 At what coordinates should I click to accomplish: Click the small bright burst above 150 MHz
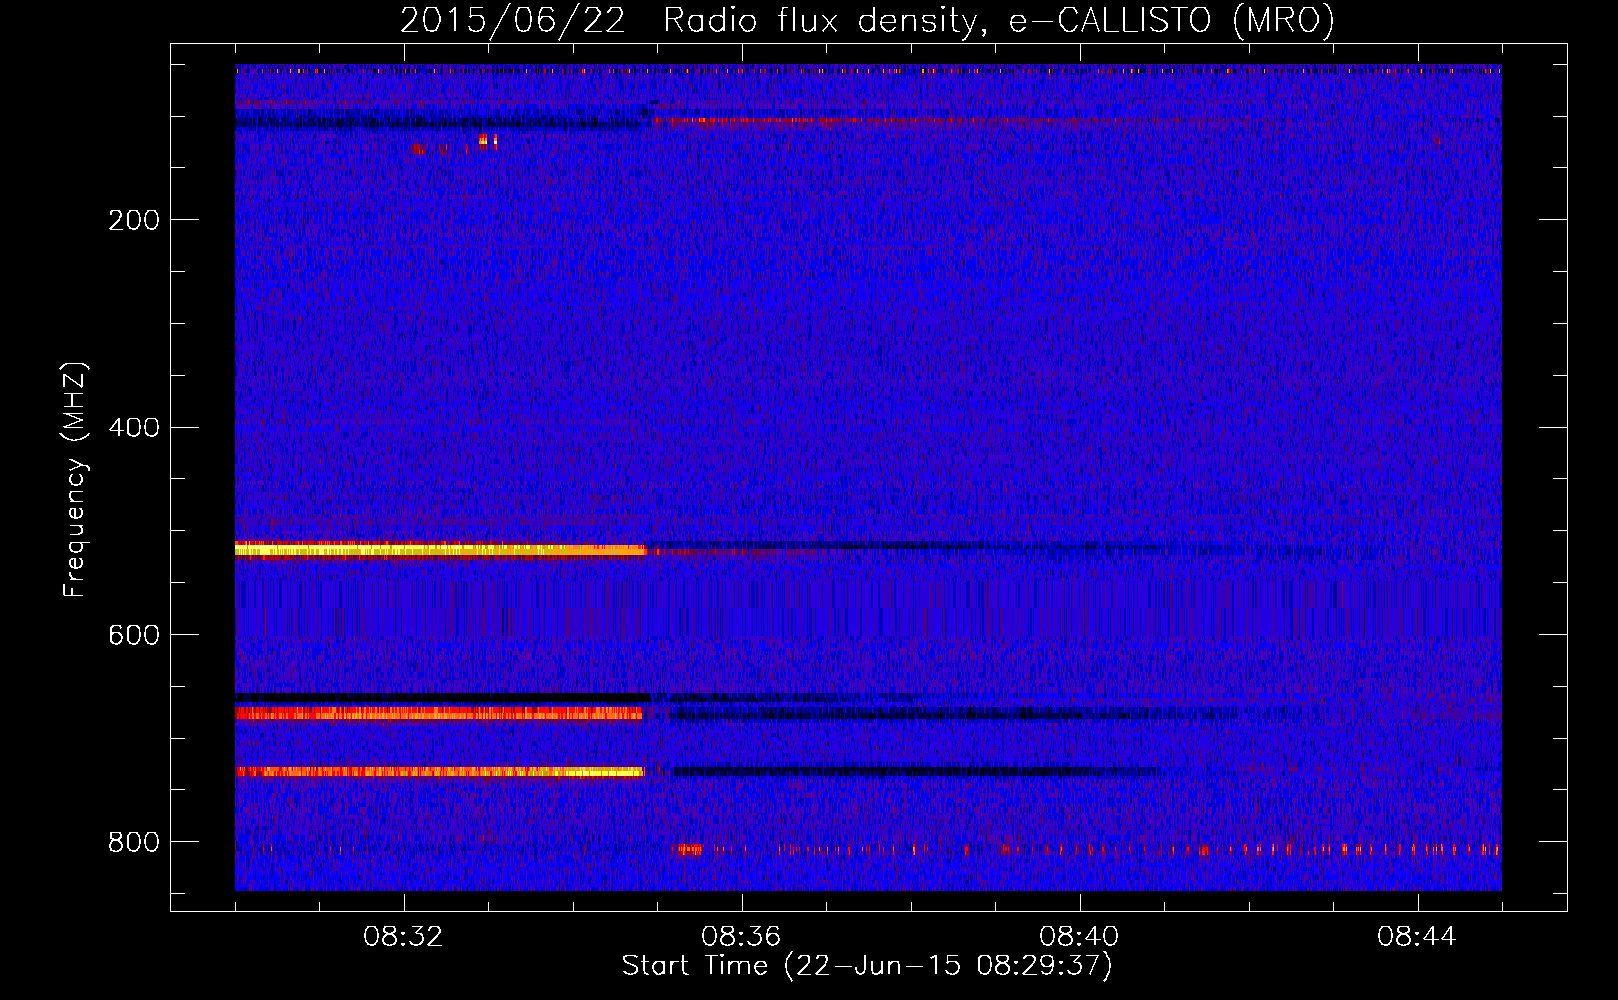coord(488,141)
